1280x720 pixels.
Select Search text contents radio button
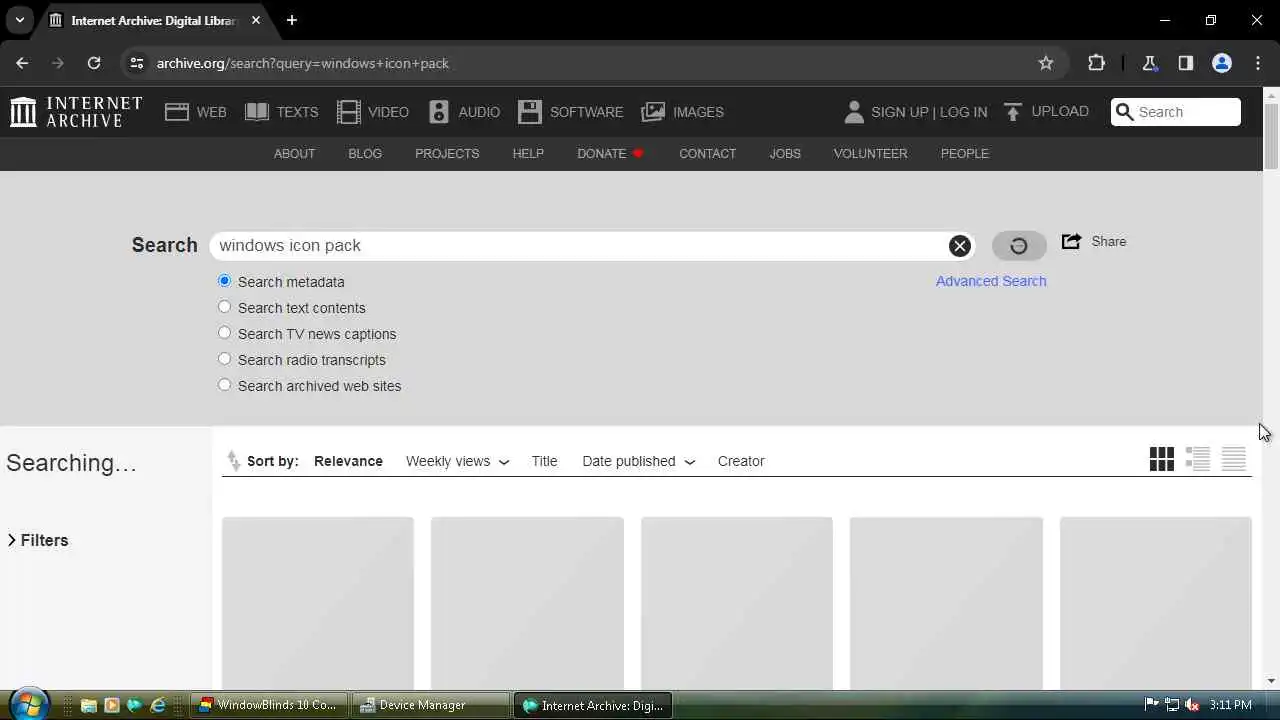(224, 307)
